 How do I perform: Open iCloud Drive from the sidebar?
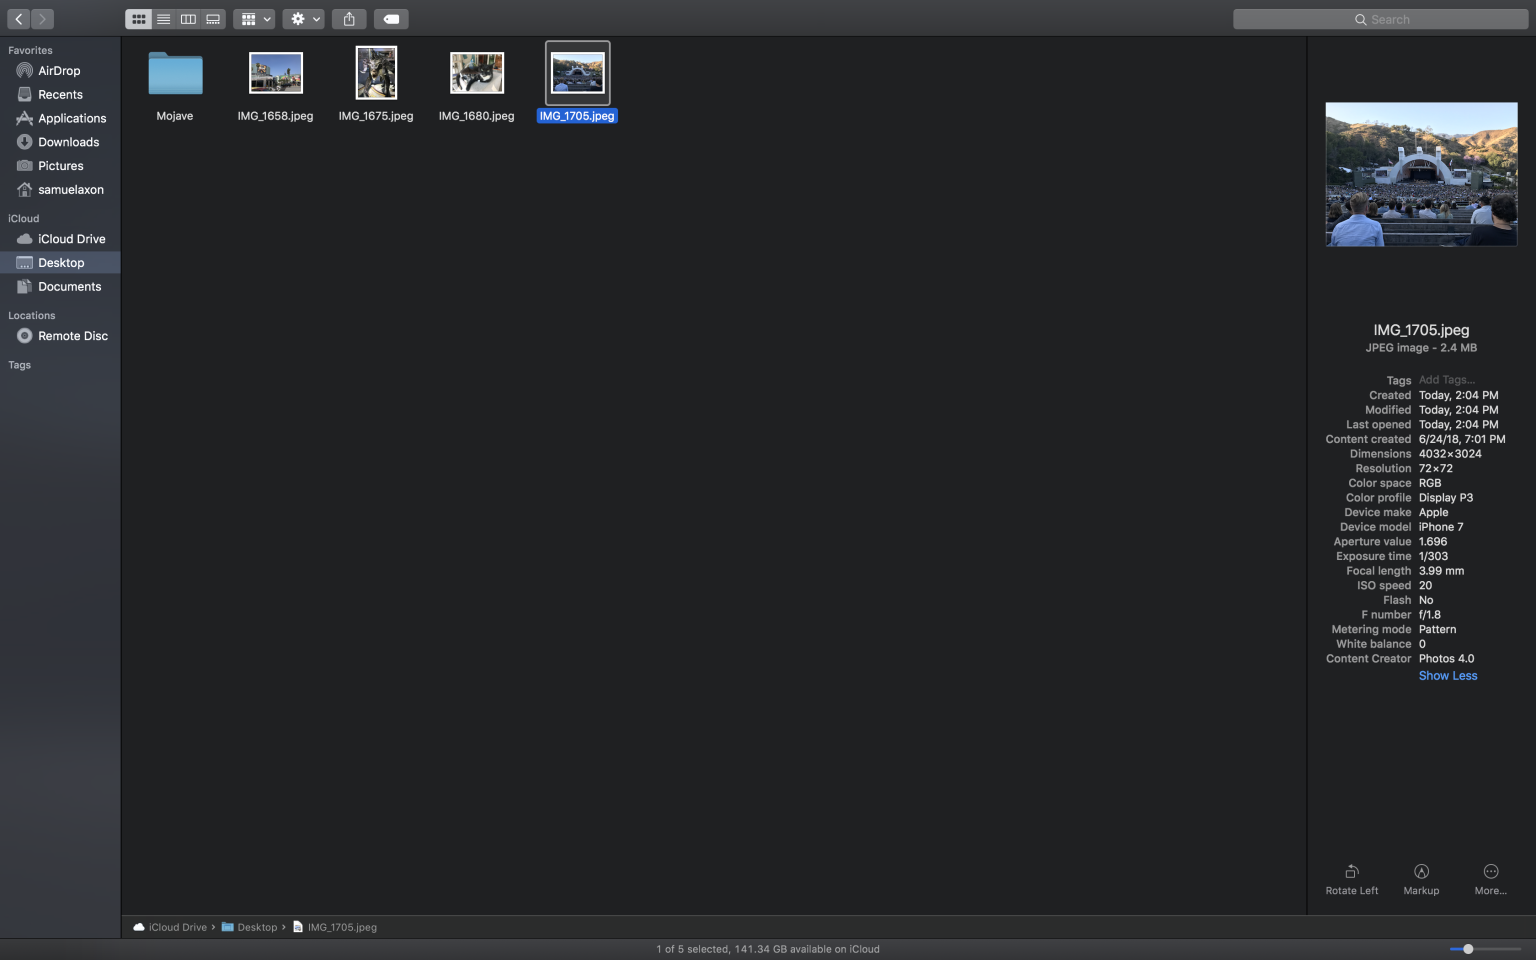click(70, 238)
